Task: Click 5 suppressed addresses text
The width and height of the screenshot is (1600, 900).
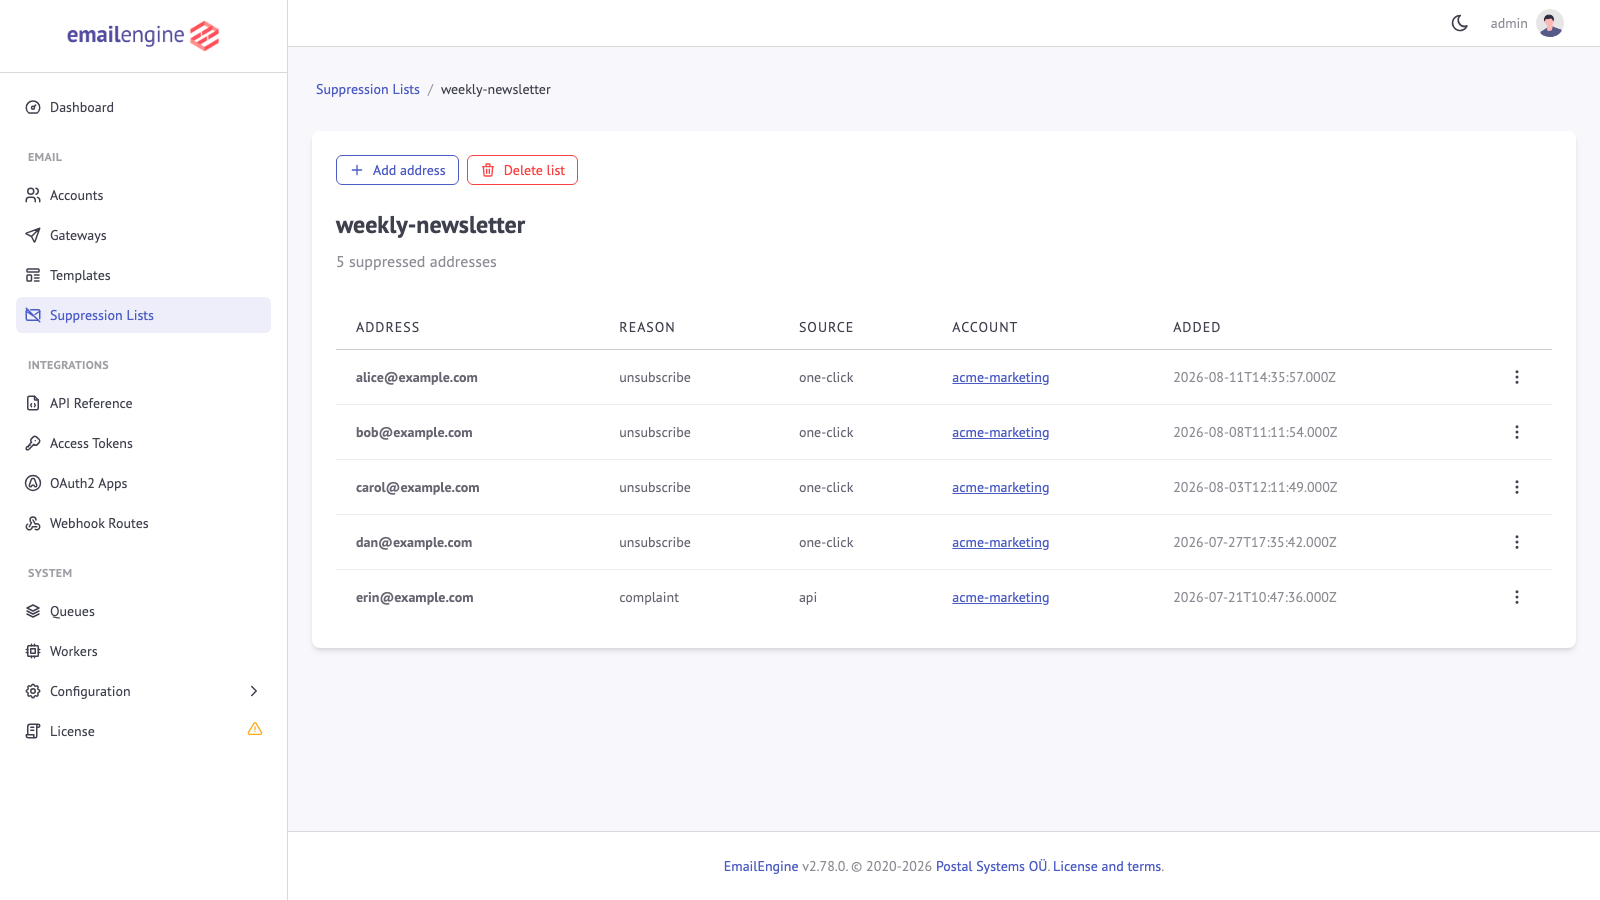Action: [416, 262]
